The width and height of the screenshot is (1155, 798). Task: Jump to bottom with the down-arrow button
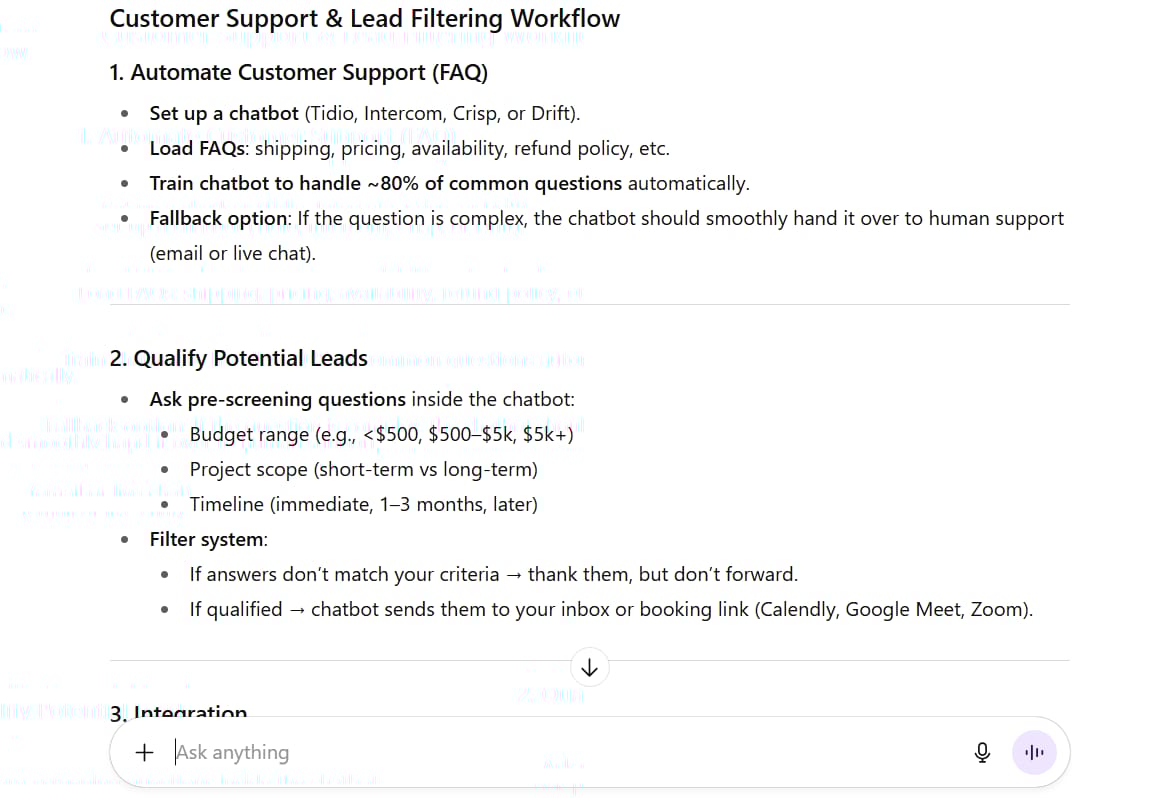(x=589, y=668)
